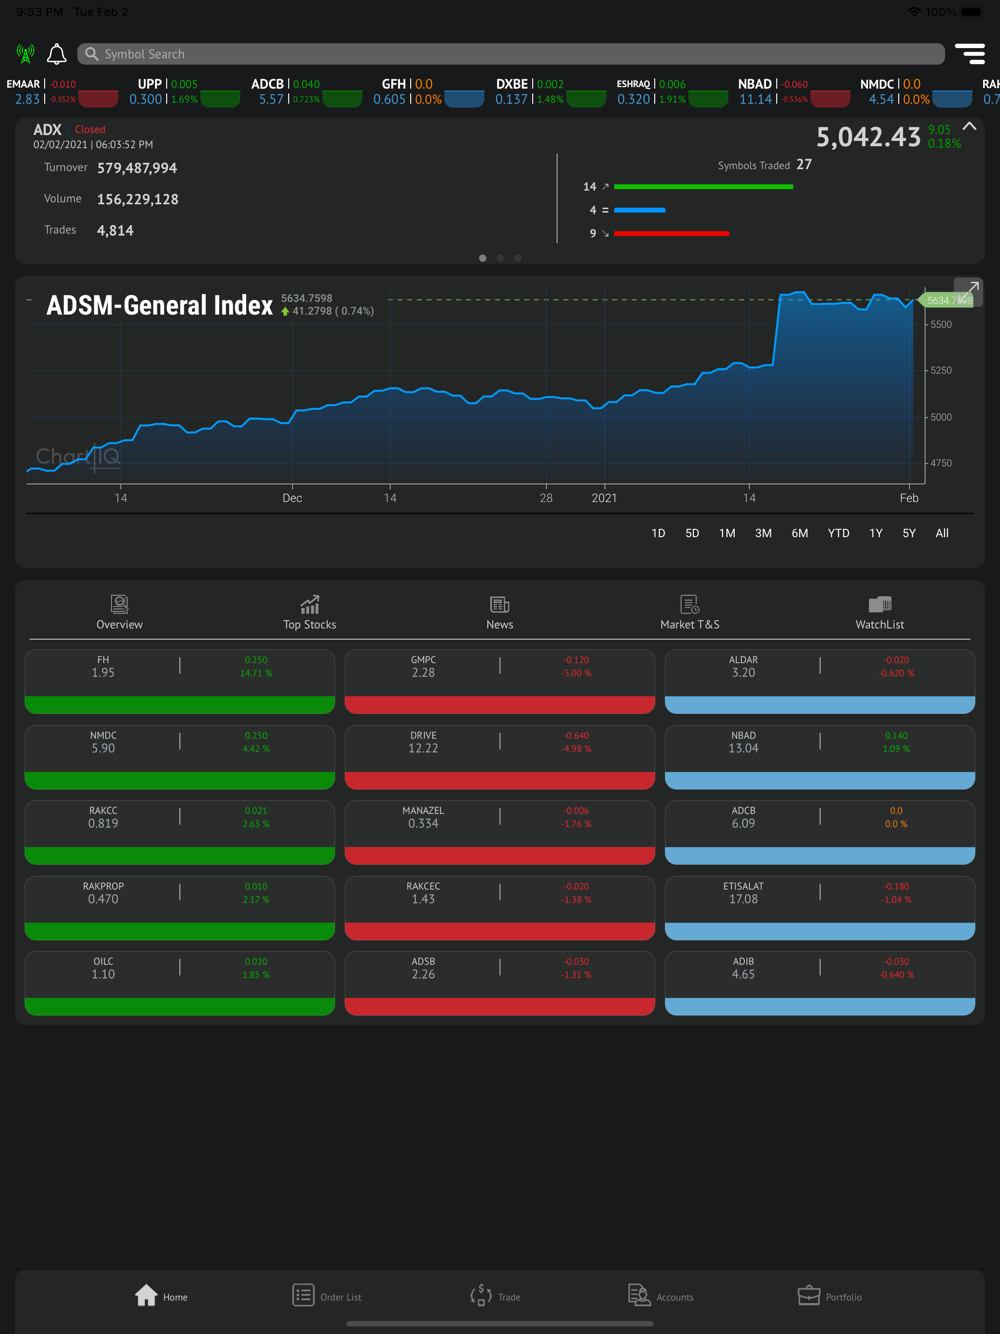The width and height of the screenshot is (1000, 1334).
Task: Open the RAKCEC 1.43 stock card
Action: [500, 908]
